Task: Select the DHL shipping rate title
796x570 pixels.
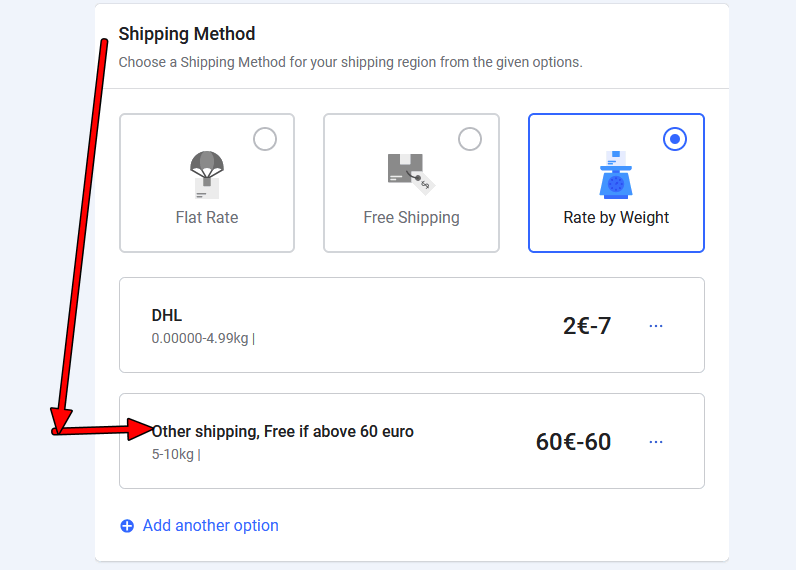Action: click(167, 316)
